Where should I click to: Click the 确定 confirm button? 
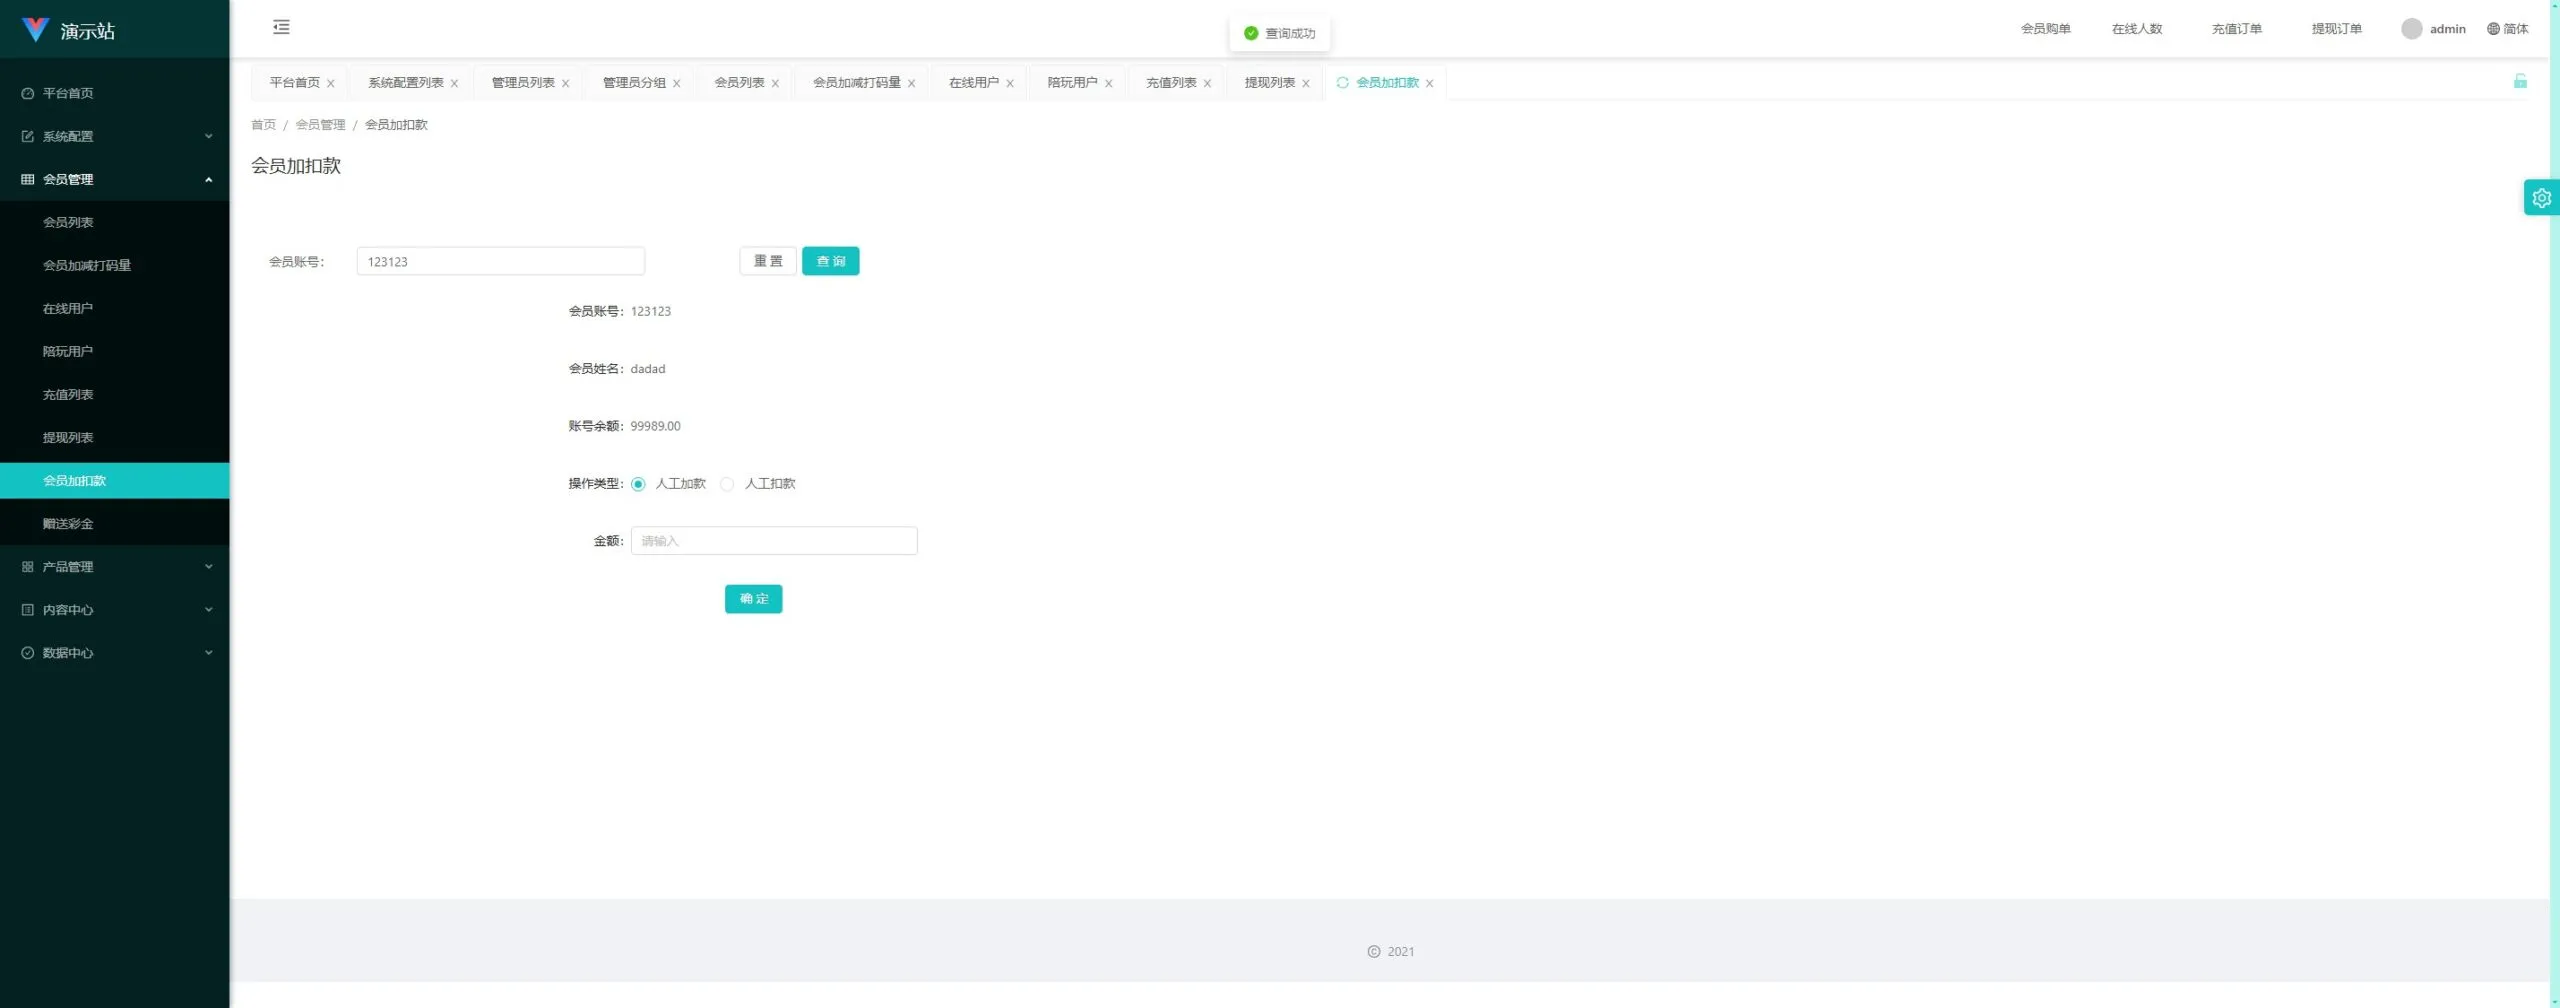753,599
